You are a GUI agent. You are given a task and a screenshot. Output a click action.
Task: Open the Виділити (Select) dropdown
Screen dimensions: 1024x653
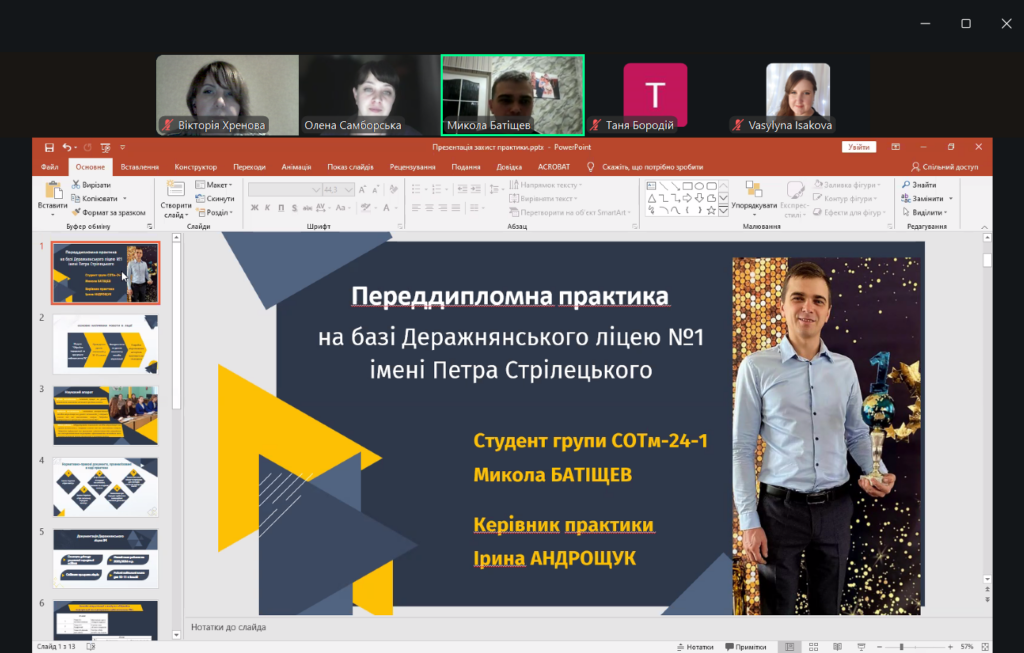926,212
